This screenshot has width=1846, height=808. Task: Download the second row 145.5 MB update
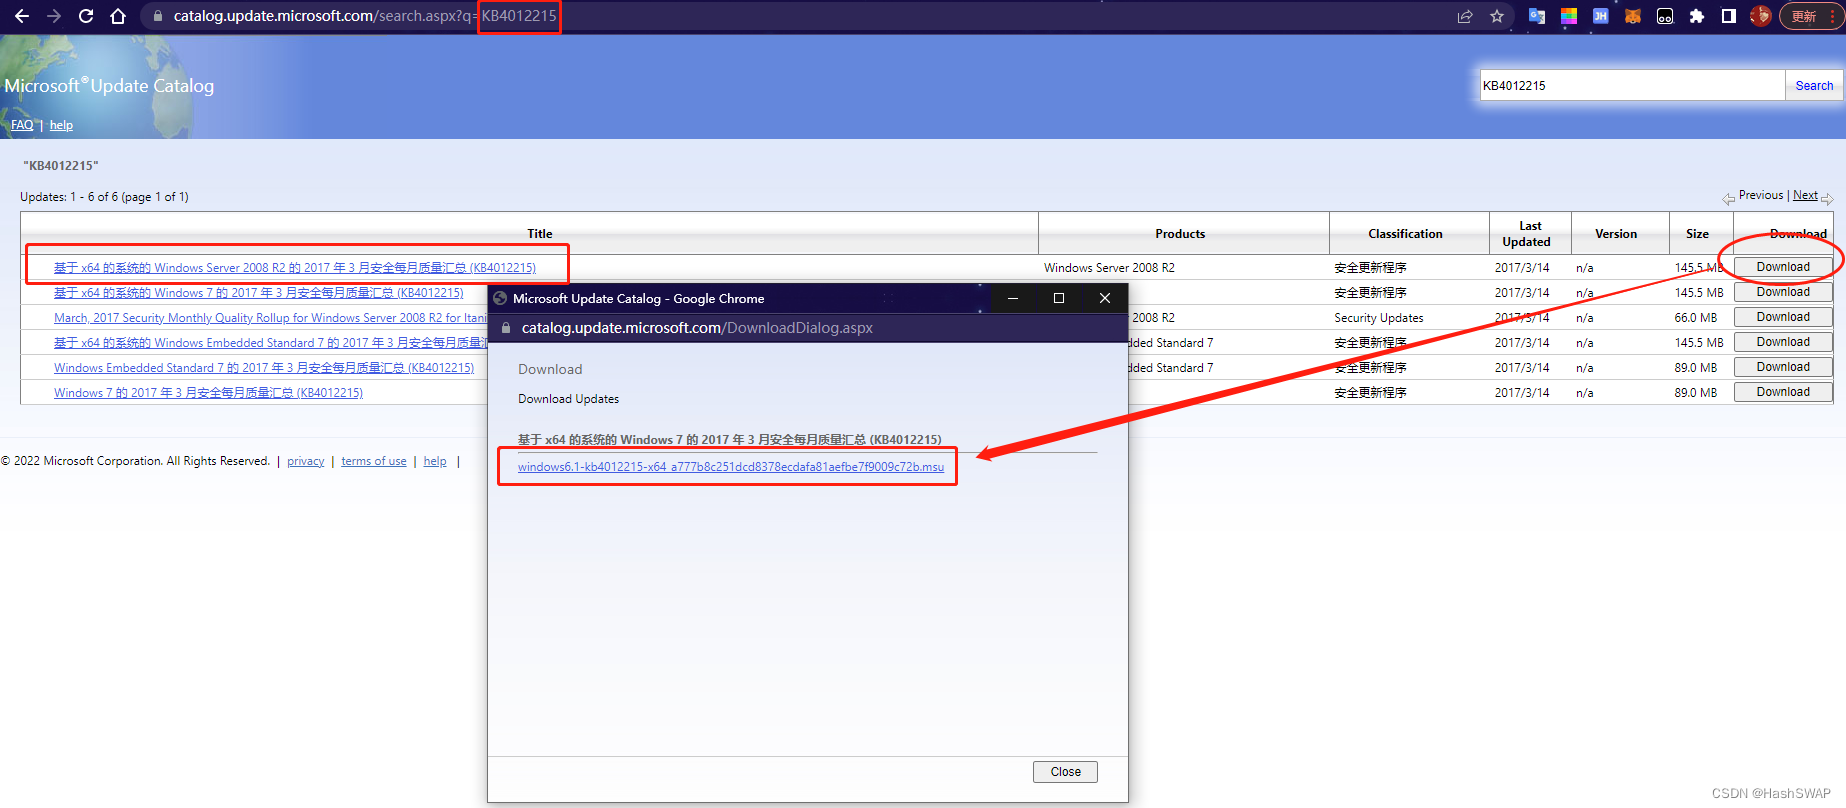1783,292
